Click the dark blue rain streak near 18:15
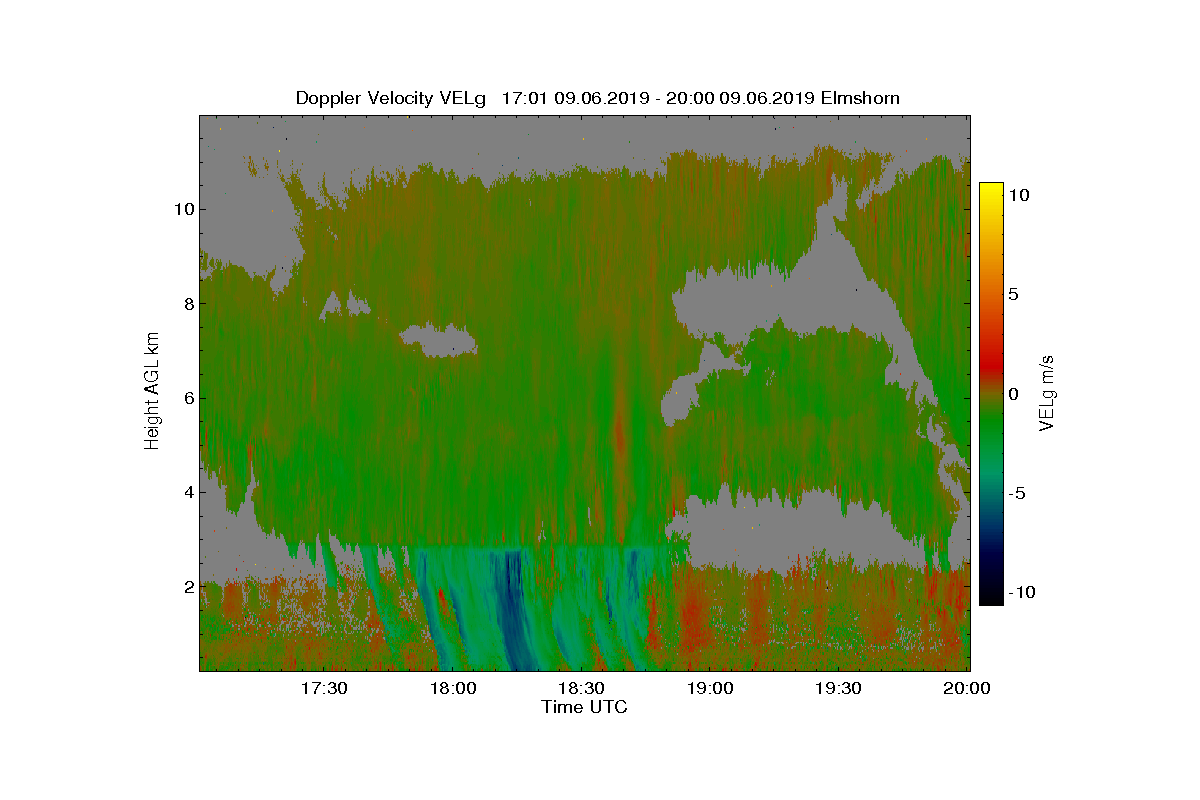Viewport: 1200px width, 800px height. coord(514,610)
